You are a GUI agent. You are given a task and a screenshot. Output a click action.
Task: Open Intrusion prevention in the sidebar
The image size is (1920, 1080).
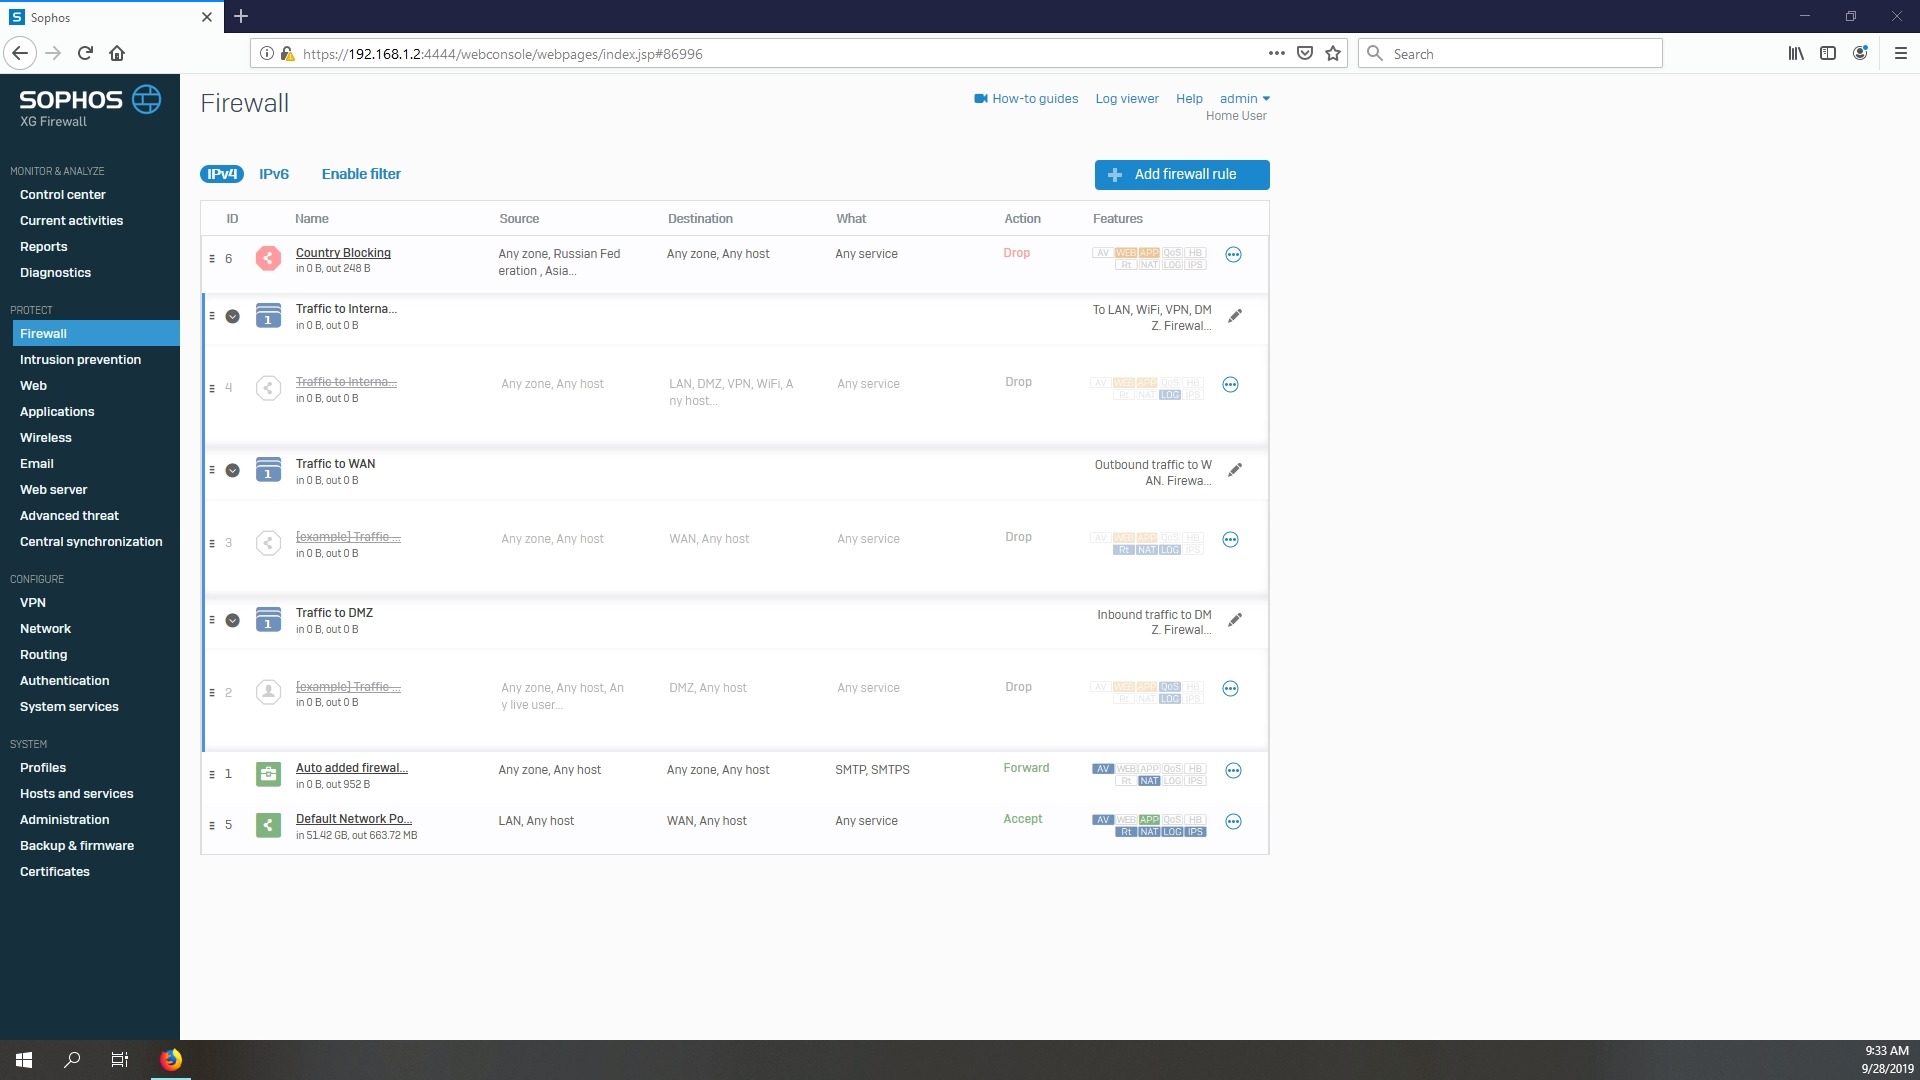[x=80, y=360]
